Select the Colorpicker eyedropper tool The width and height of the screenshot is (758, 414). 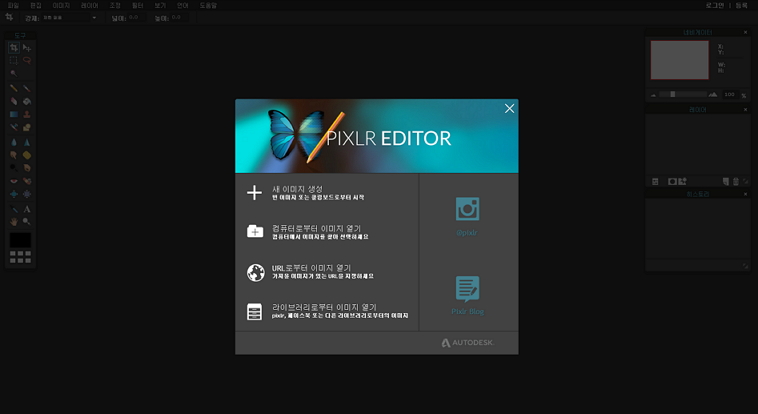click(x=14, y=209)
